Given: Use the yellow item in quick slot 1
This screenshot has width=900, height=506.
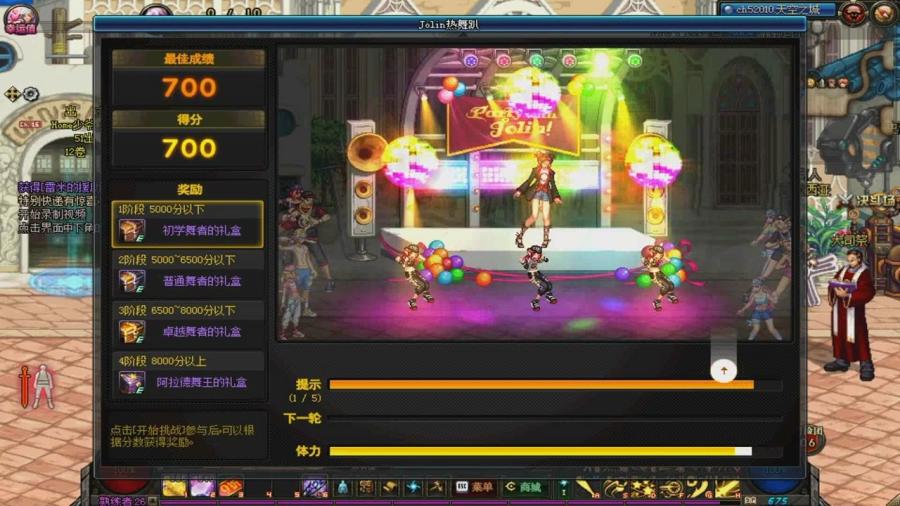Looking at the screenshot, I should tap(174, 488).
